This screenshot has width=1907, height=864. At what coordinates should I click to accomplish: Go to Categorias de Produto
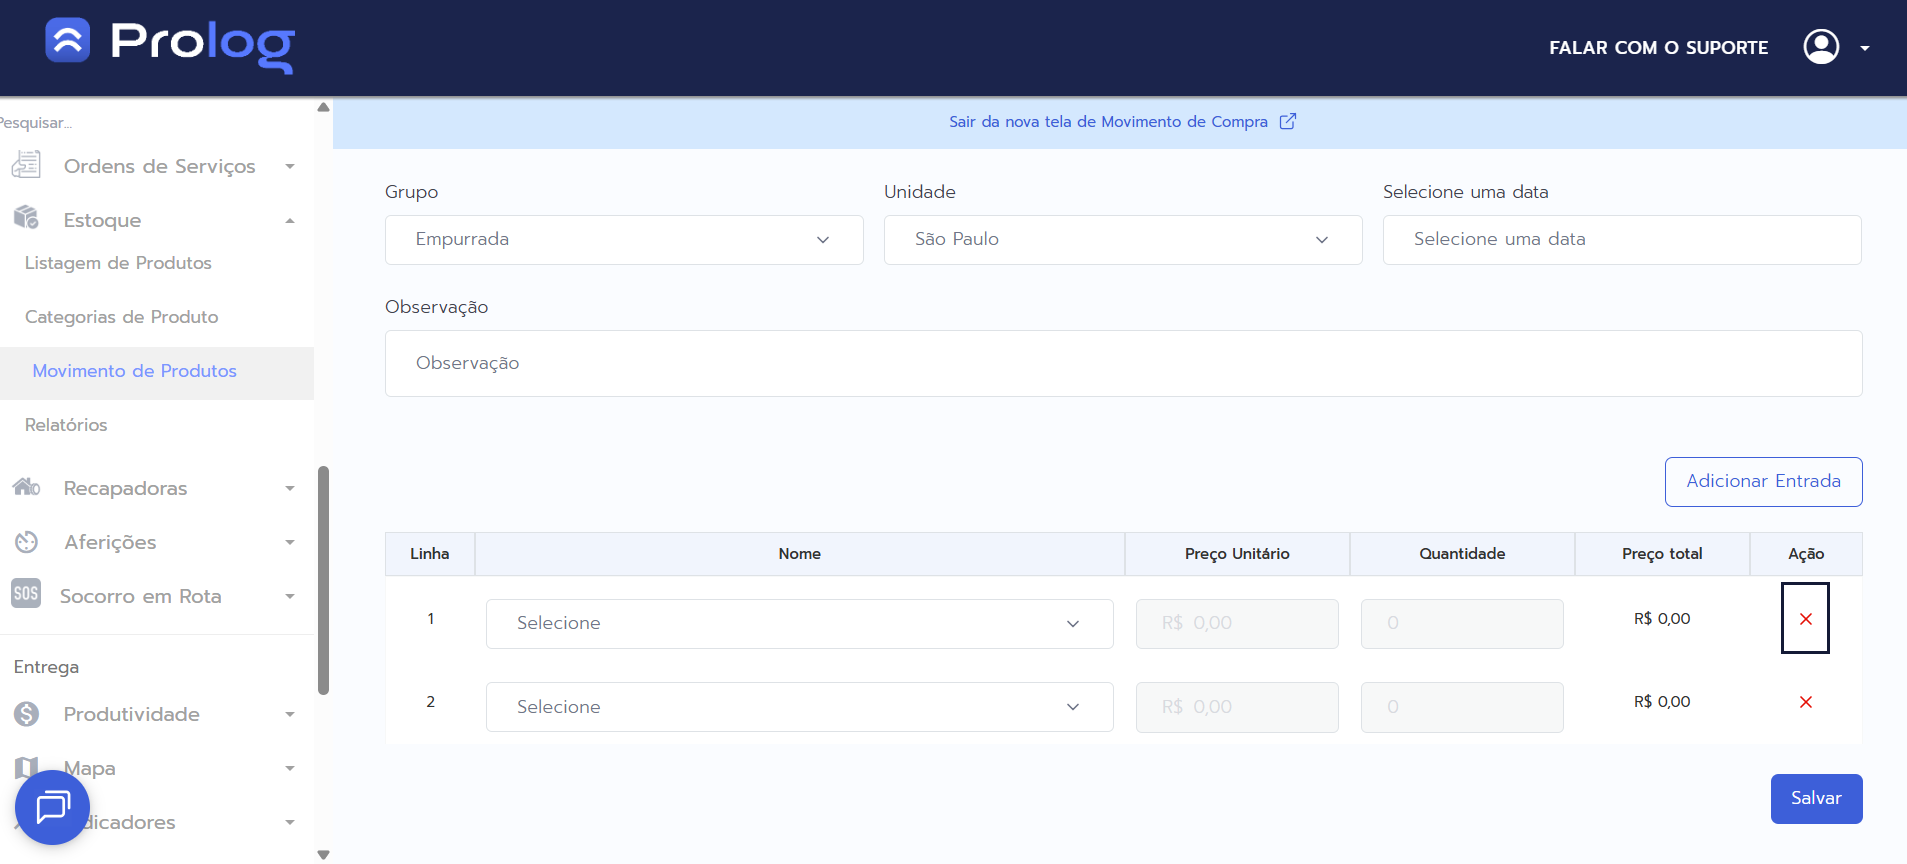point(121,317)
